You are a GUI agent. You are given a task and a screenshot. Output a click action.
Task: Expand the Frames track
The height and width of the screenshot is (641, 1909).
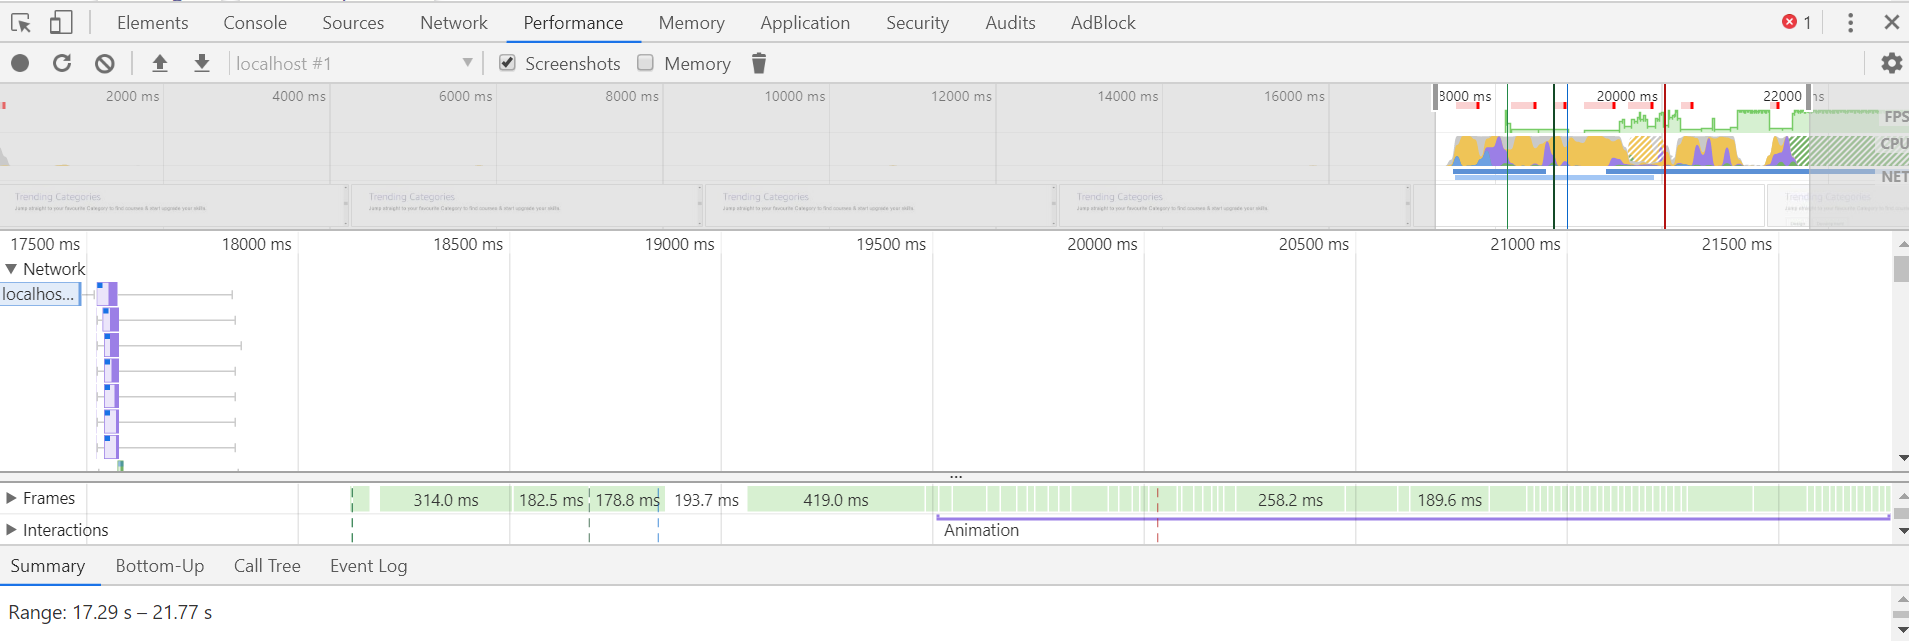(12, 498)
